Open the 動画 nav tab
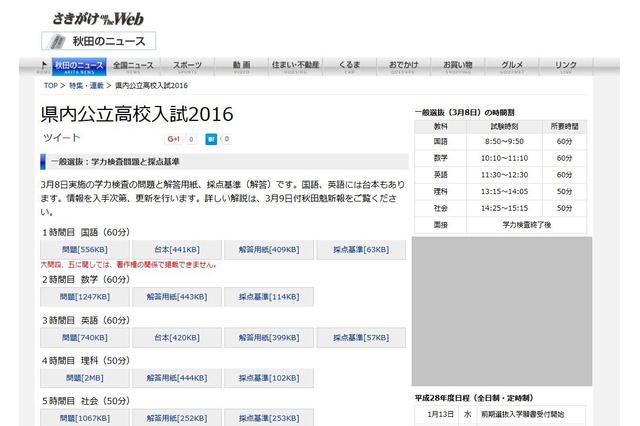640x426 pixels. click(241, 67)
